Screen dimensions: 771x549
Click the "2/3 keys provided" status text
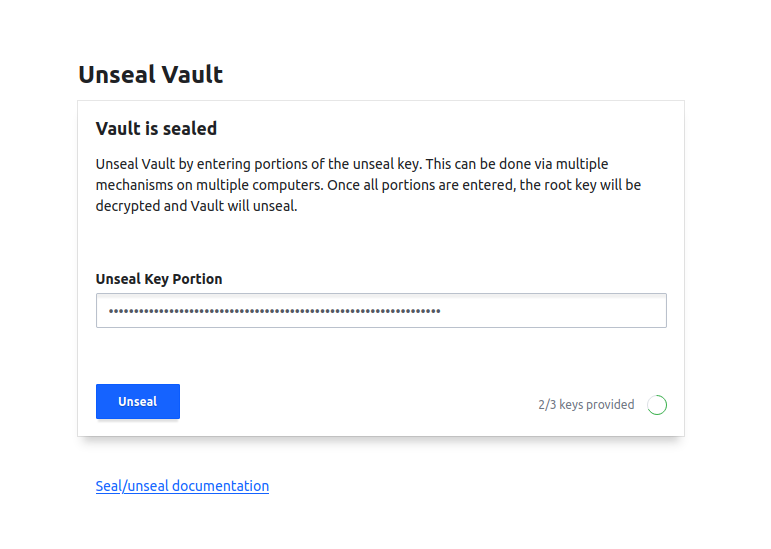coord(586,405)
